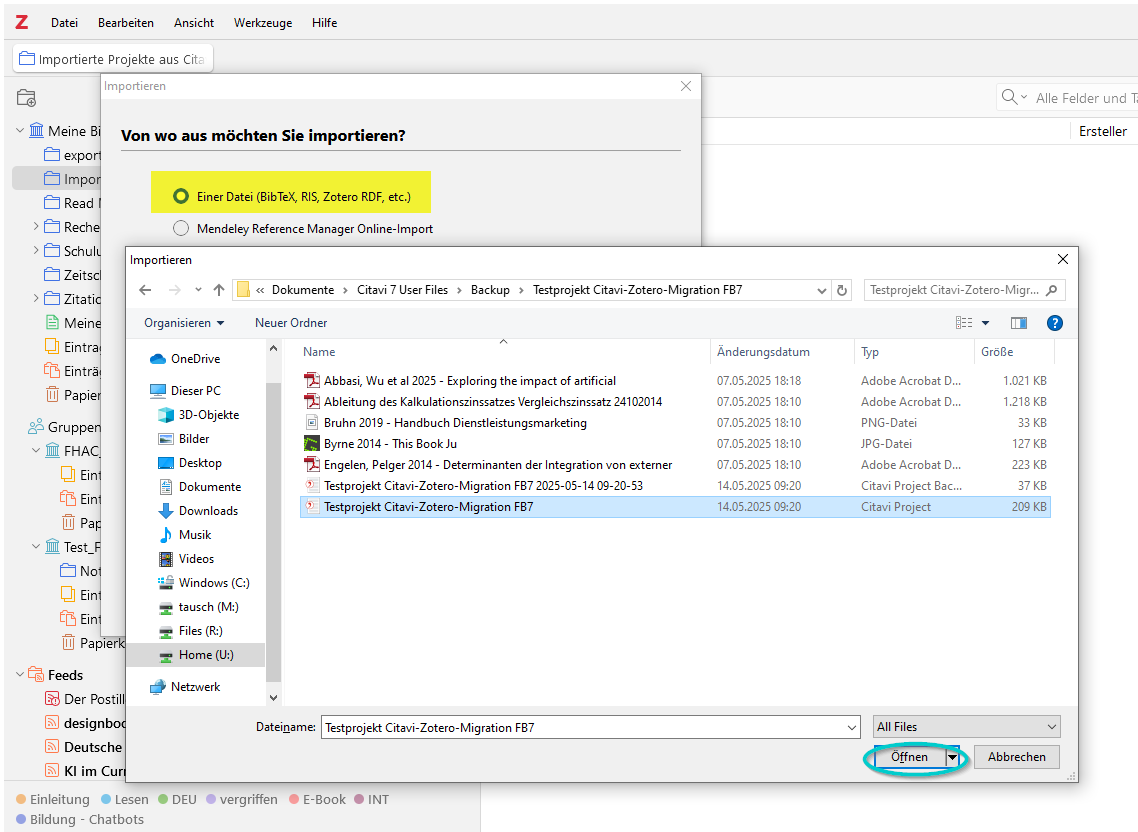This screenshot has width=1138, height=832.
Task: Click the Einleitung colored tag
Action: (52, 799)
